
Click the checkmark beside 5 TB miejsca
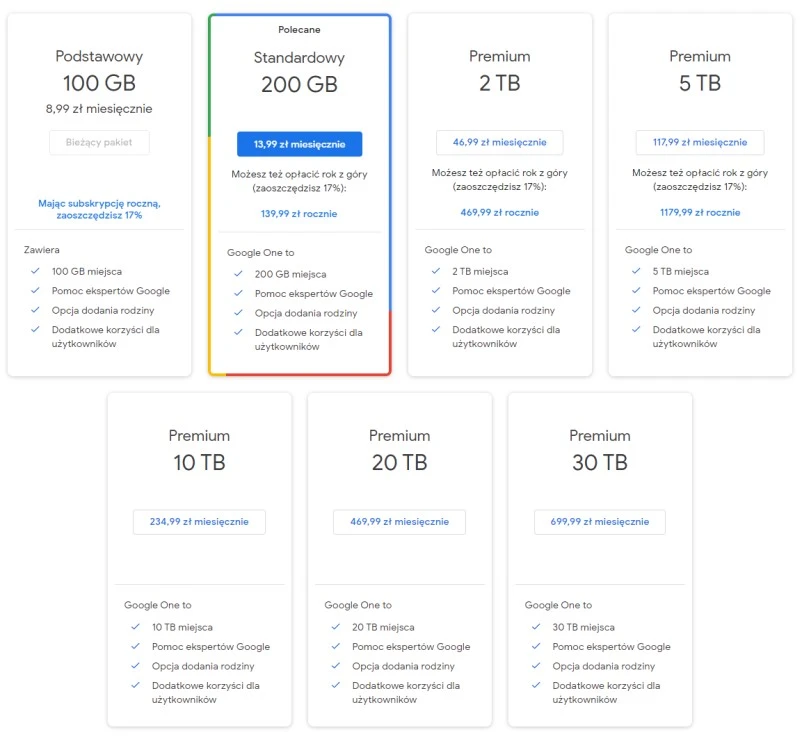pos(637,270)
